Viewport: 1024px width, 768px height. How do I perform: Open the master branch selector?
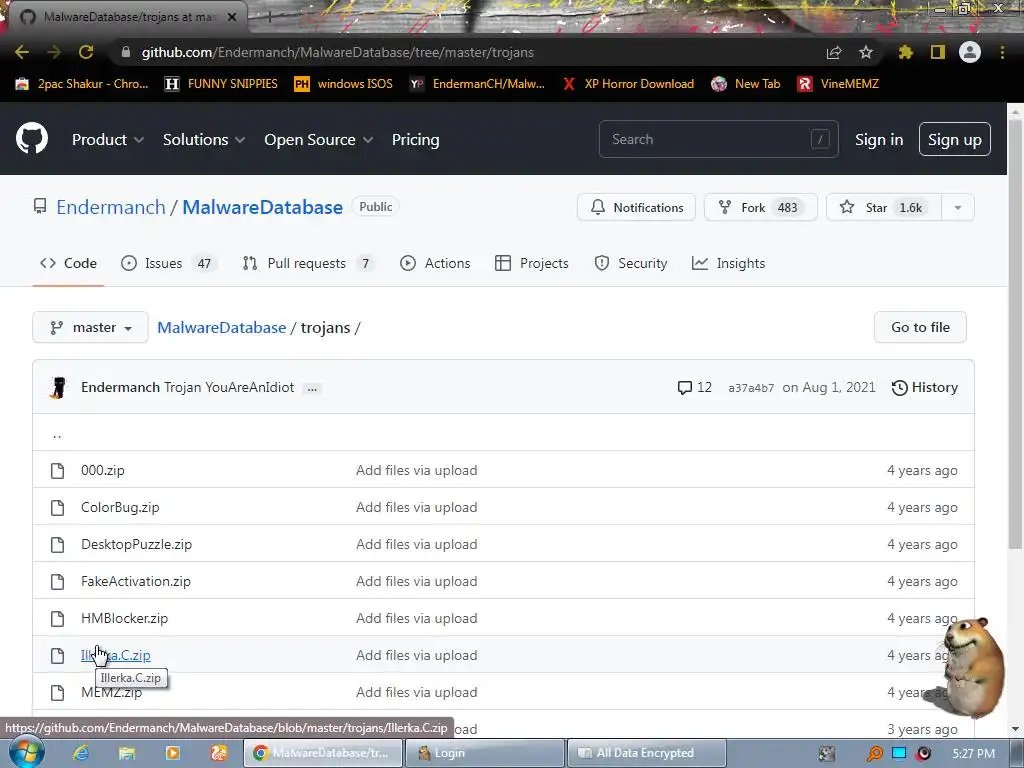90,327
